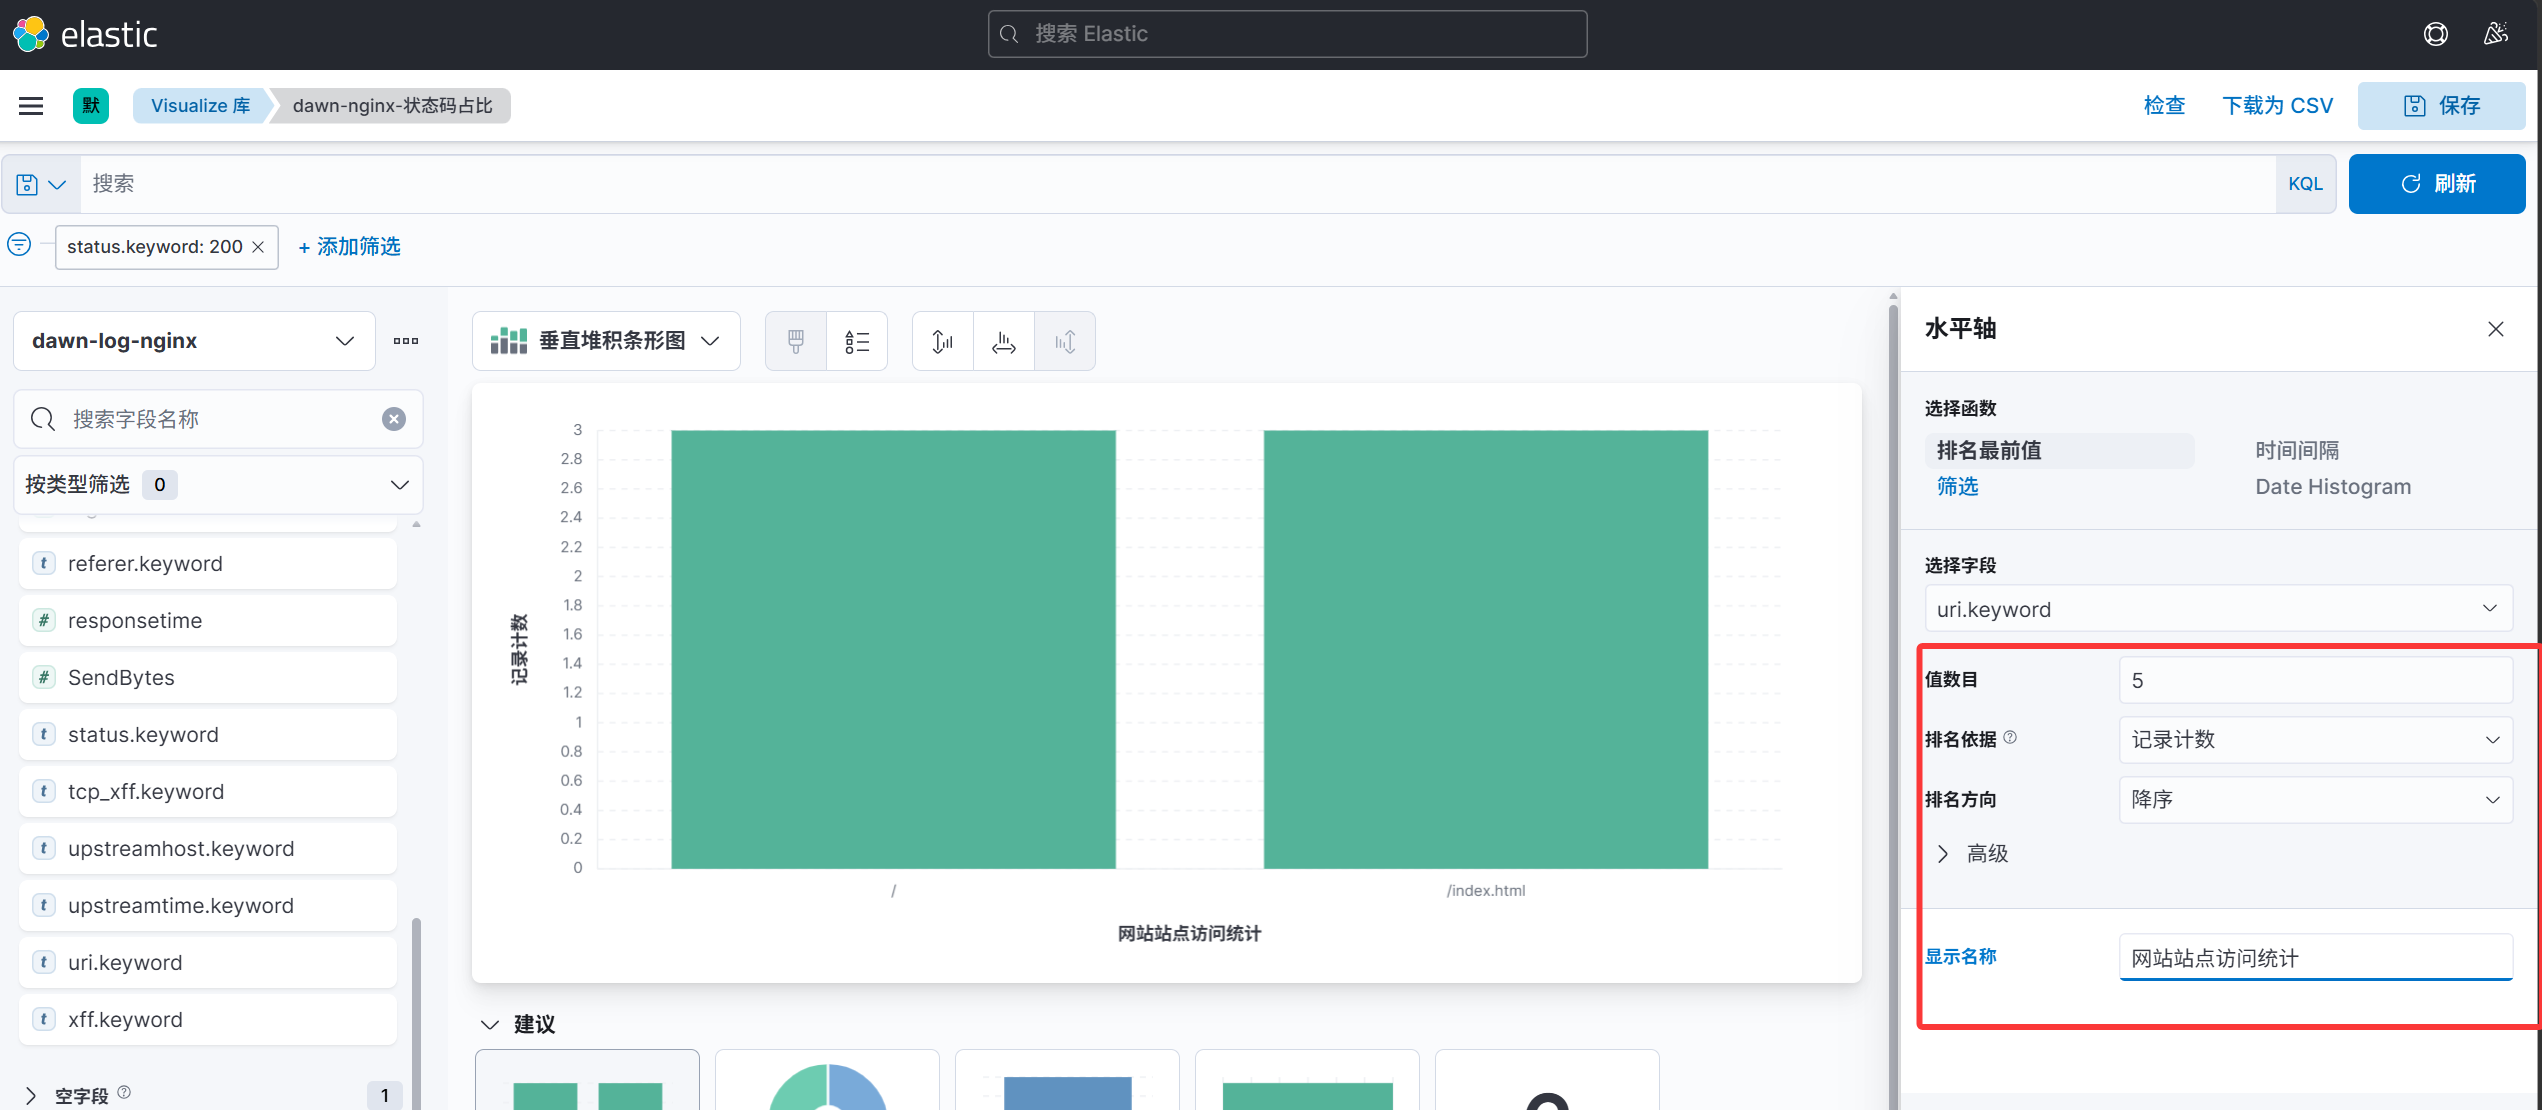This screenshot has height=1110, width=2542.
Task: Open index pattern more options dots
Action: coord(406,341)
